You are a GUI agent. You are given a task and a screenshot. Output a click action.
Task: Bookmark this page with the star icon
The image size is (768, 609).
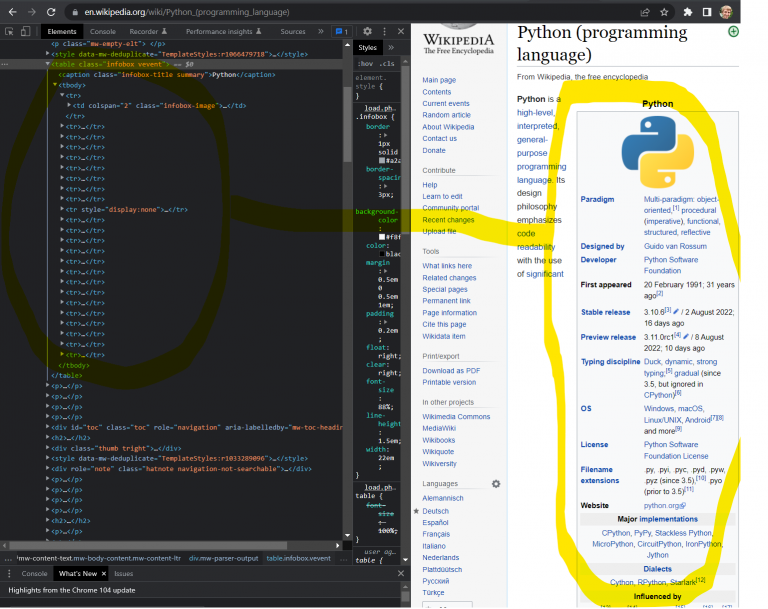click(664, 12)
